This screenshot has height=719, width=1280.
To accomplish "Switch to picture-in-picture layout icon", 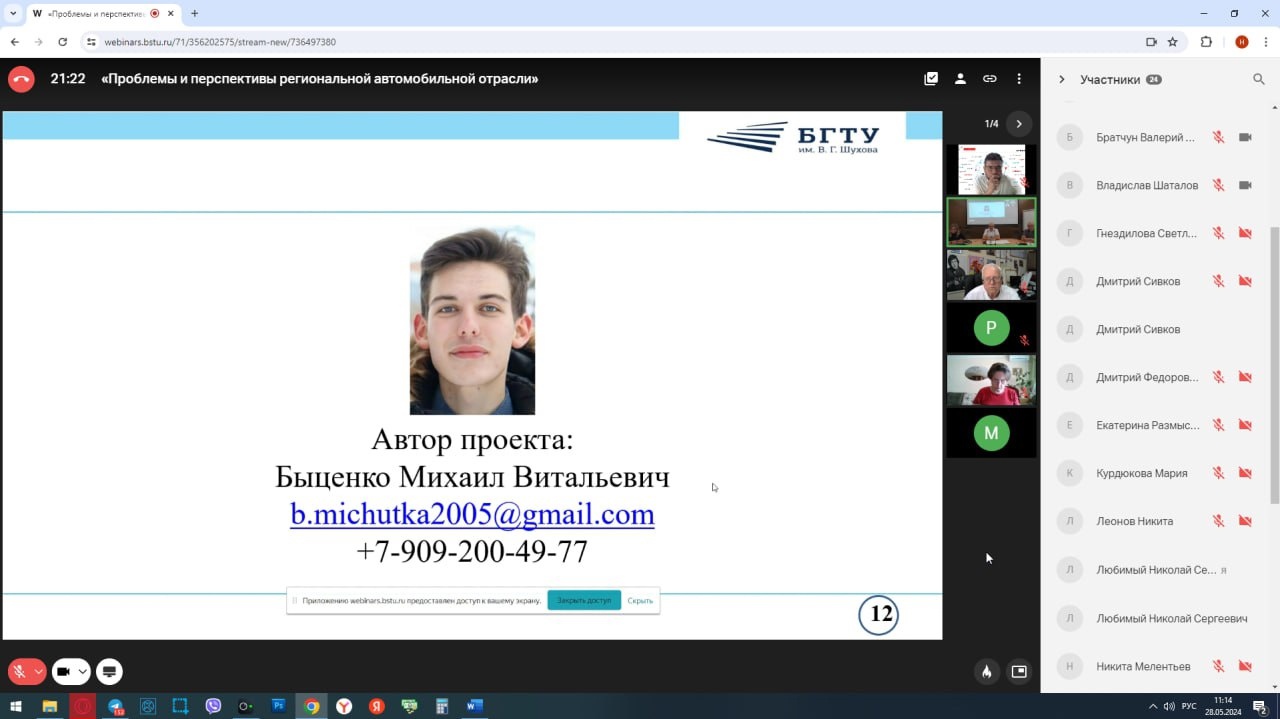I will tap(1019, 672).
